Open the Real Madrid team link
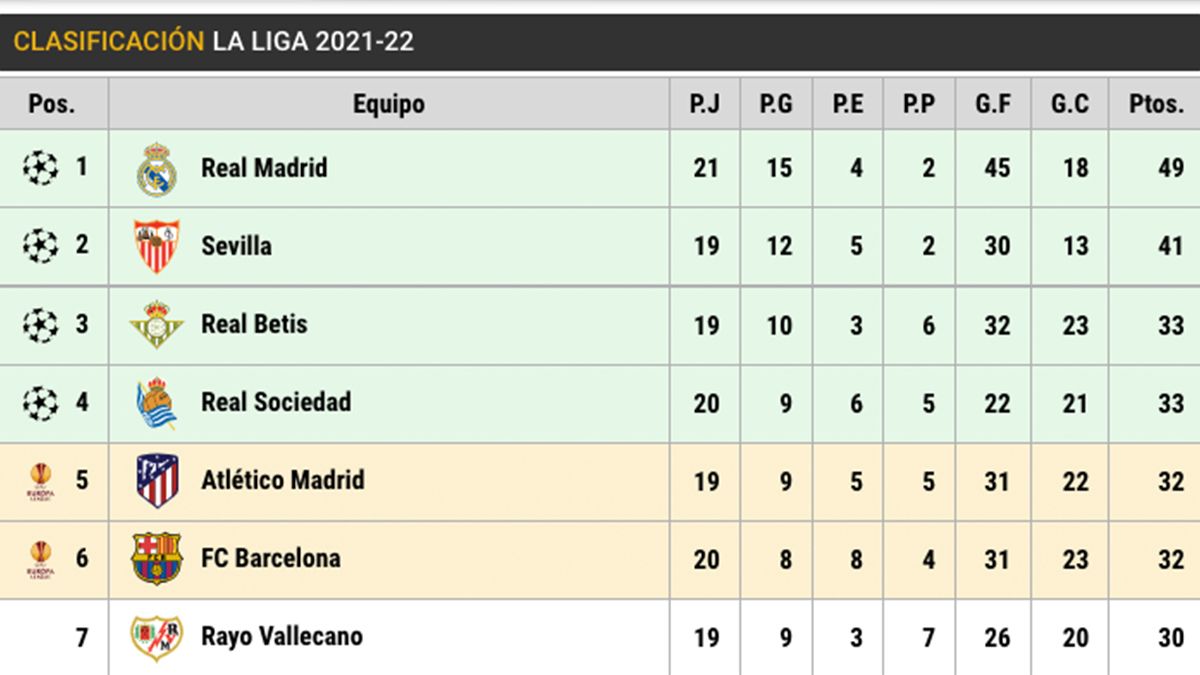The width and height of the screenshot is (1200, 675). (264, 168)
